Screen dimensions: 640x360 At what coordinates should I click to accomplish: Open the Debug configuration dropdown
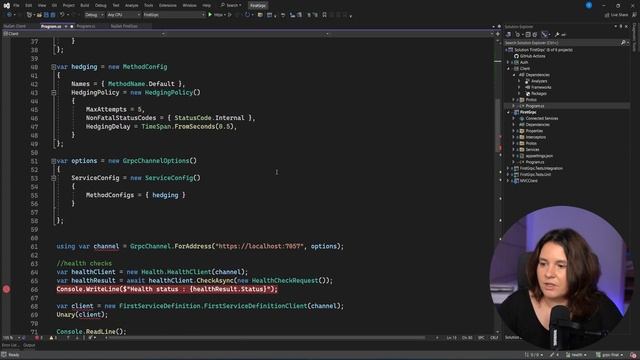point(94,15)
